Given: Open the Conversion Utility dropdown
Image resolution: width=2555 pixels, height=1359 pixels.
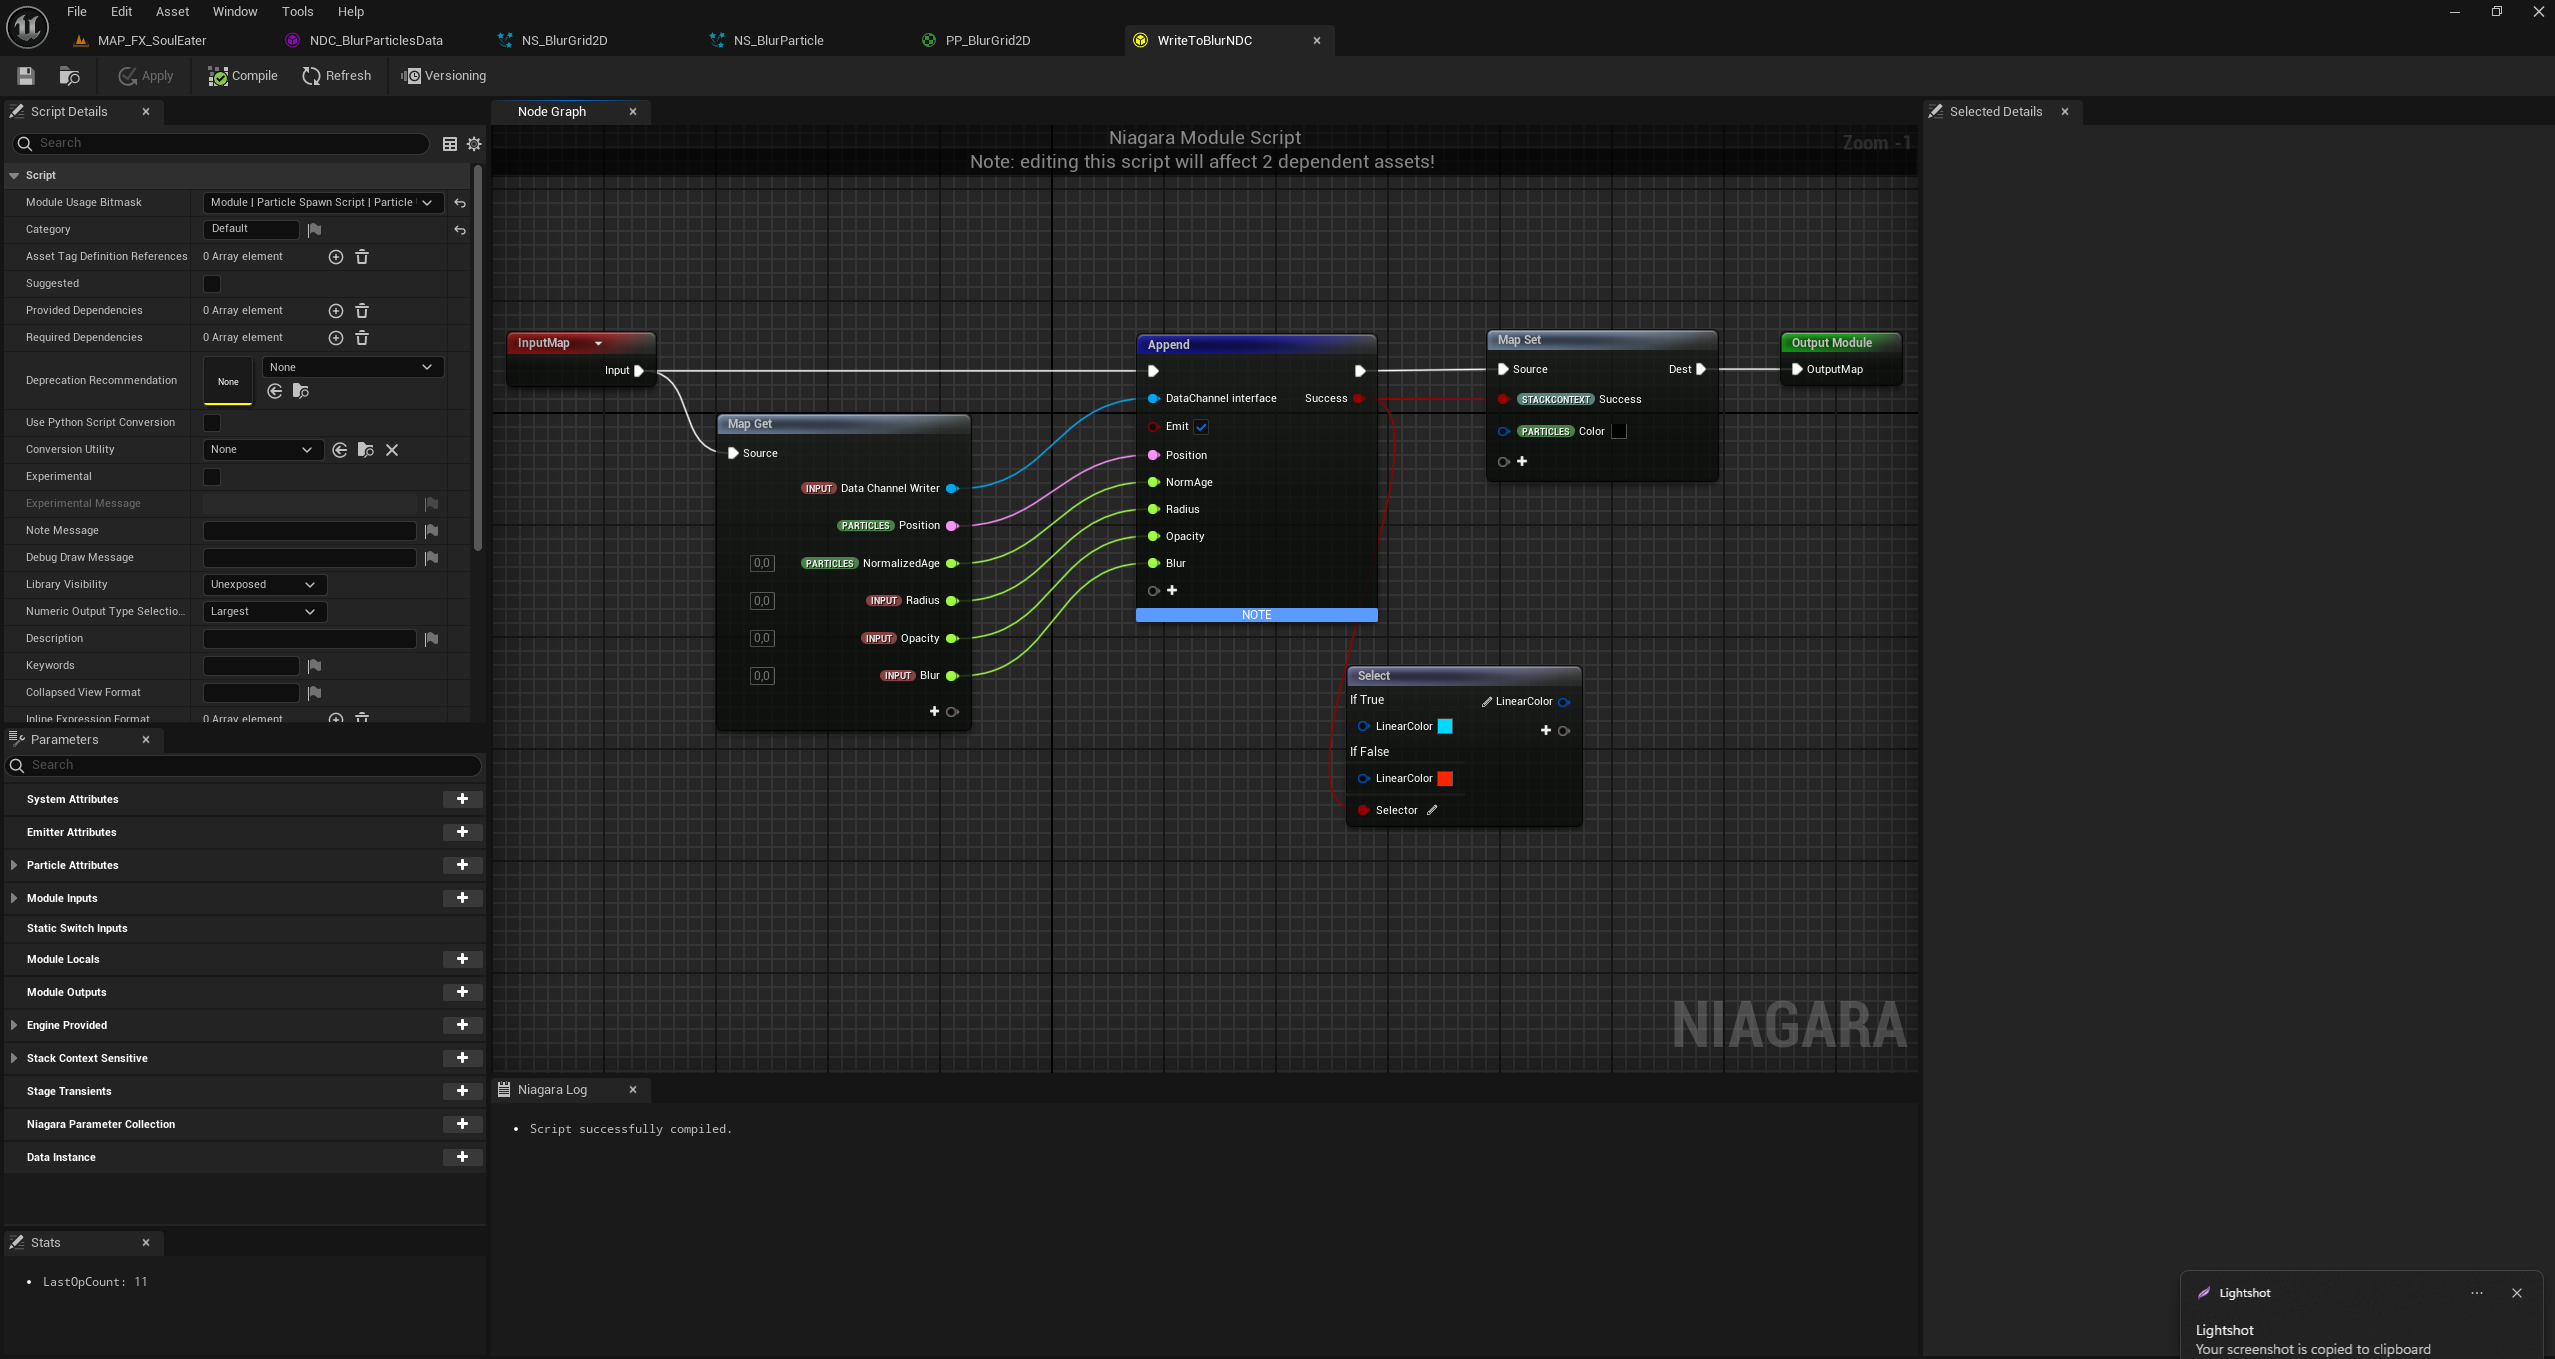Looking at the screenshot, I should pos(262,450).
